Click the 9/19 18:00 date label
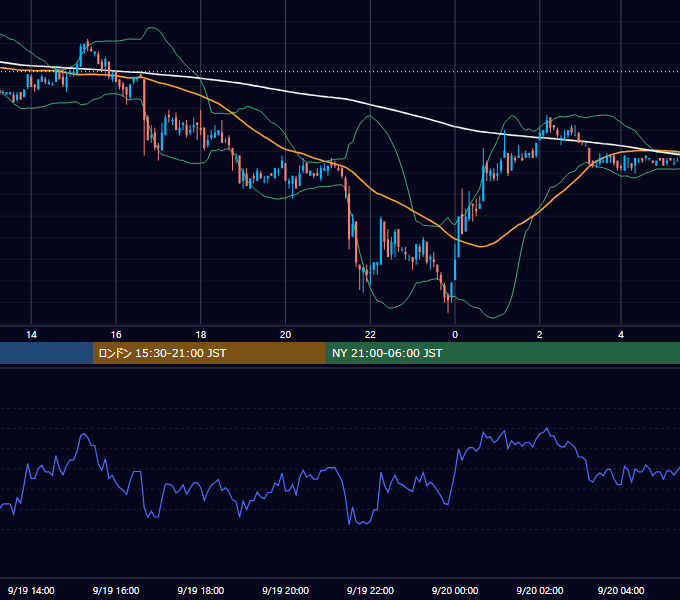Image resolution: width=680 pixels, height=600 pixels. (201, 590)
